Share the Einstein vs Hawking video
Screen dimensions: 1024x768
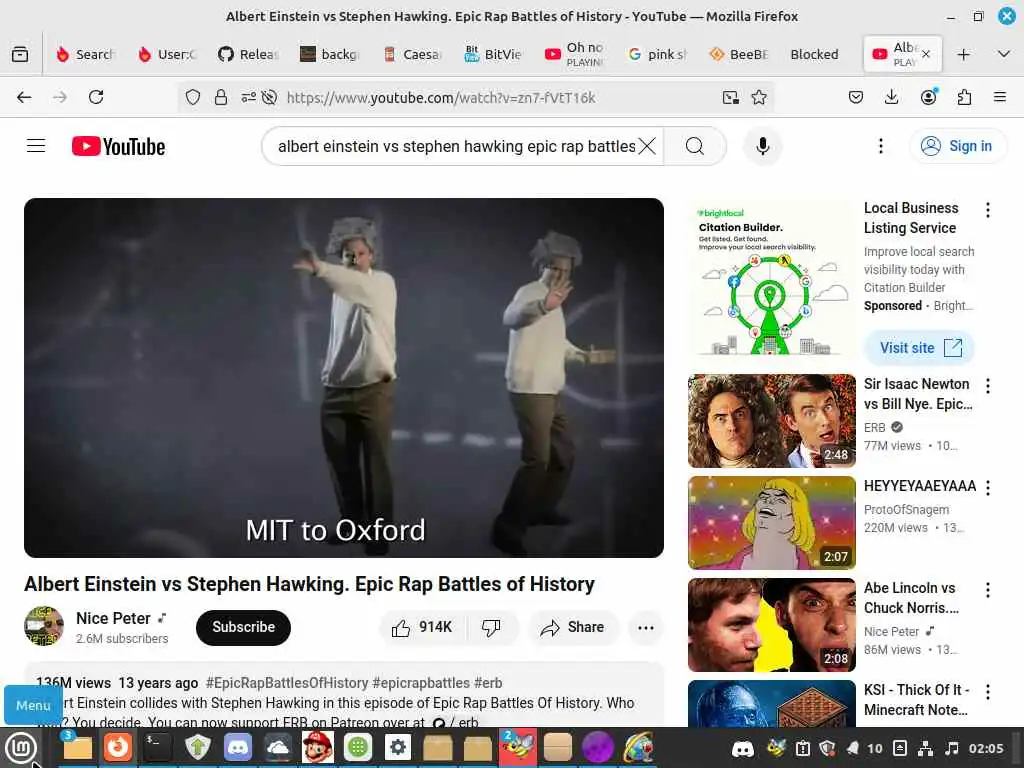point(572,627)
